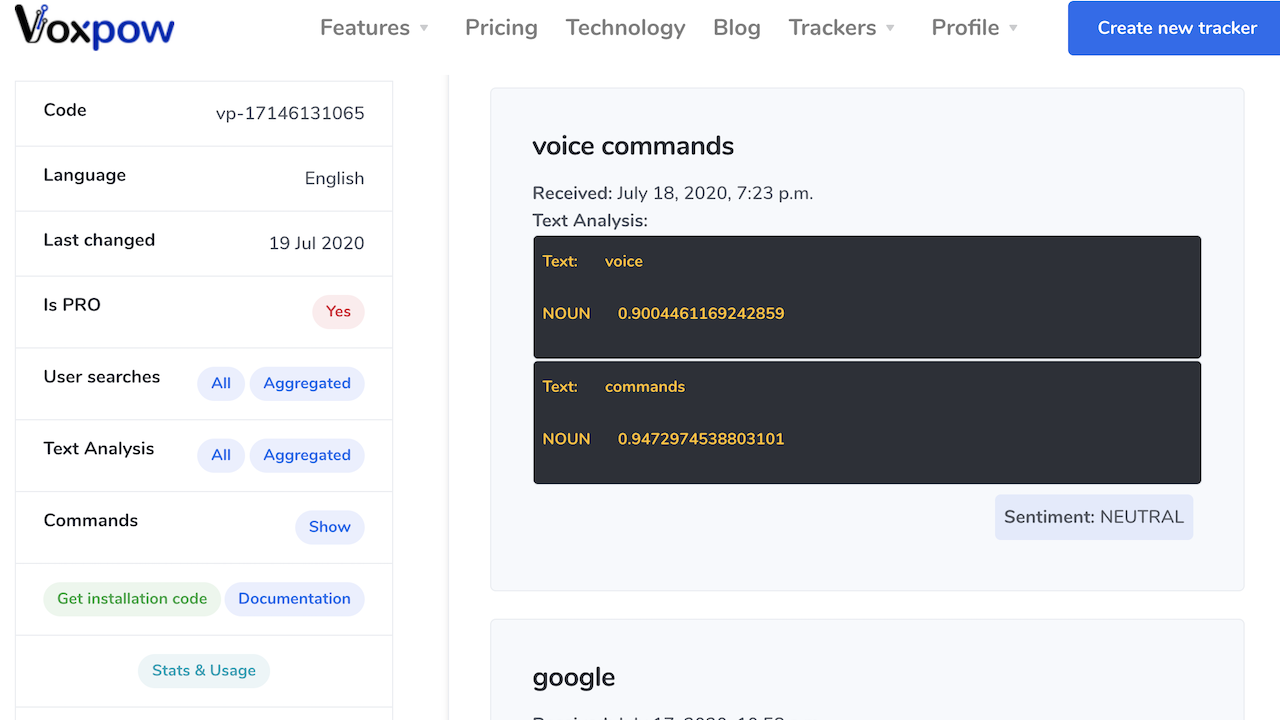The image size is (1280, 720).
Task: Open the Technology page
Action: (x=625, y=28)
